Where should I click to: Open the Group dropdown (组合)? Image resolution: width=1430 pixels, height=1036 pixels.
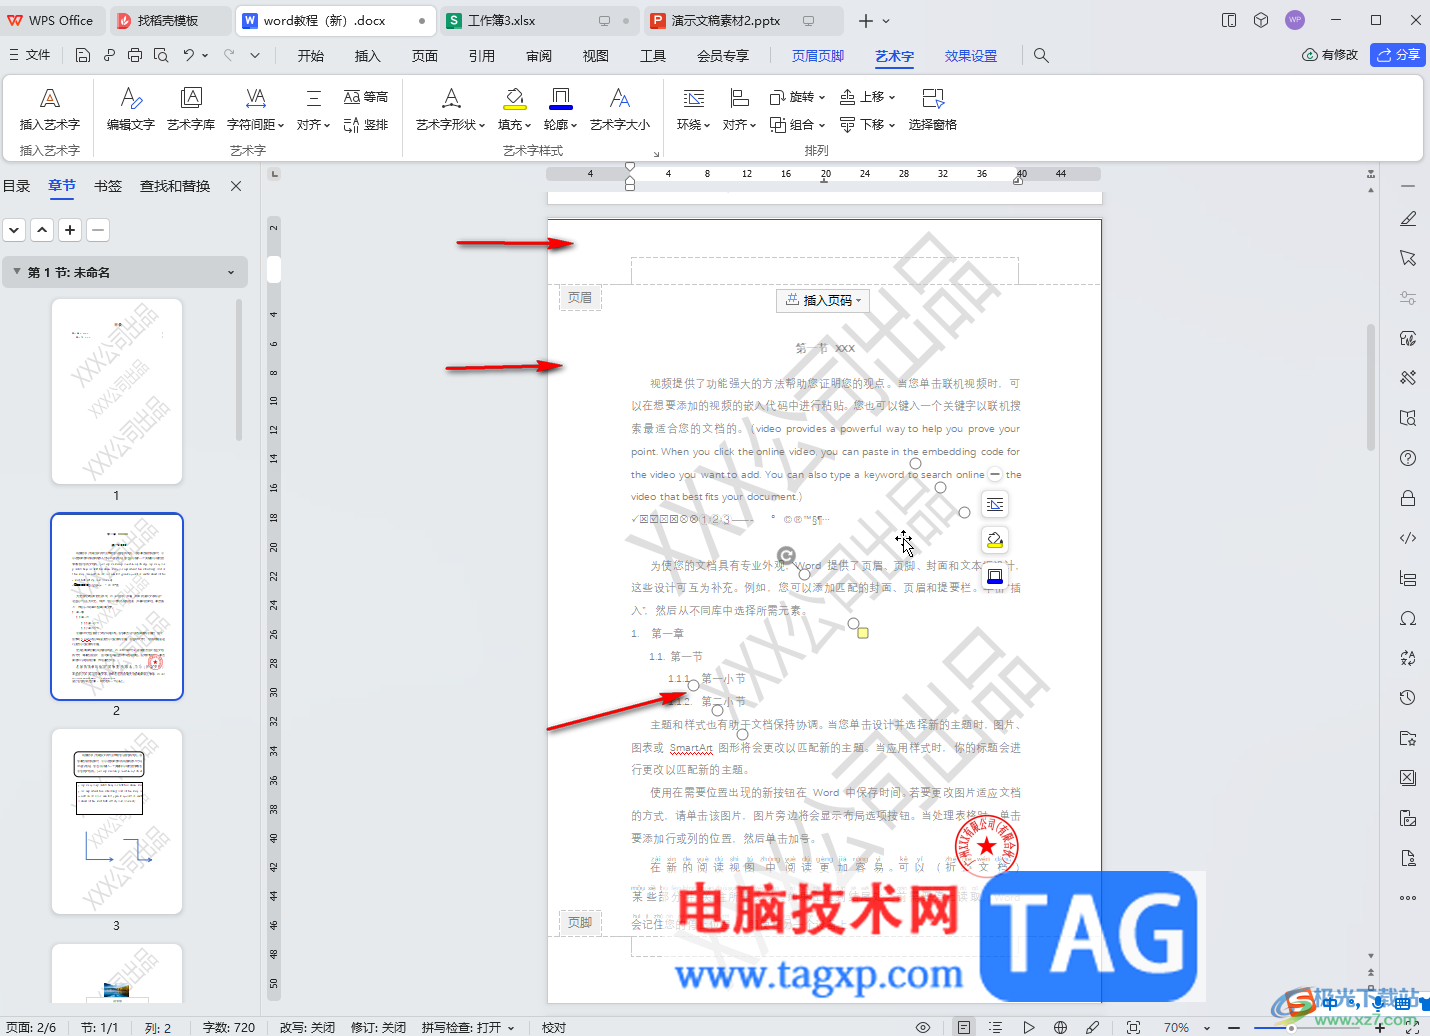[797, 125]
